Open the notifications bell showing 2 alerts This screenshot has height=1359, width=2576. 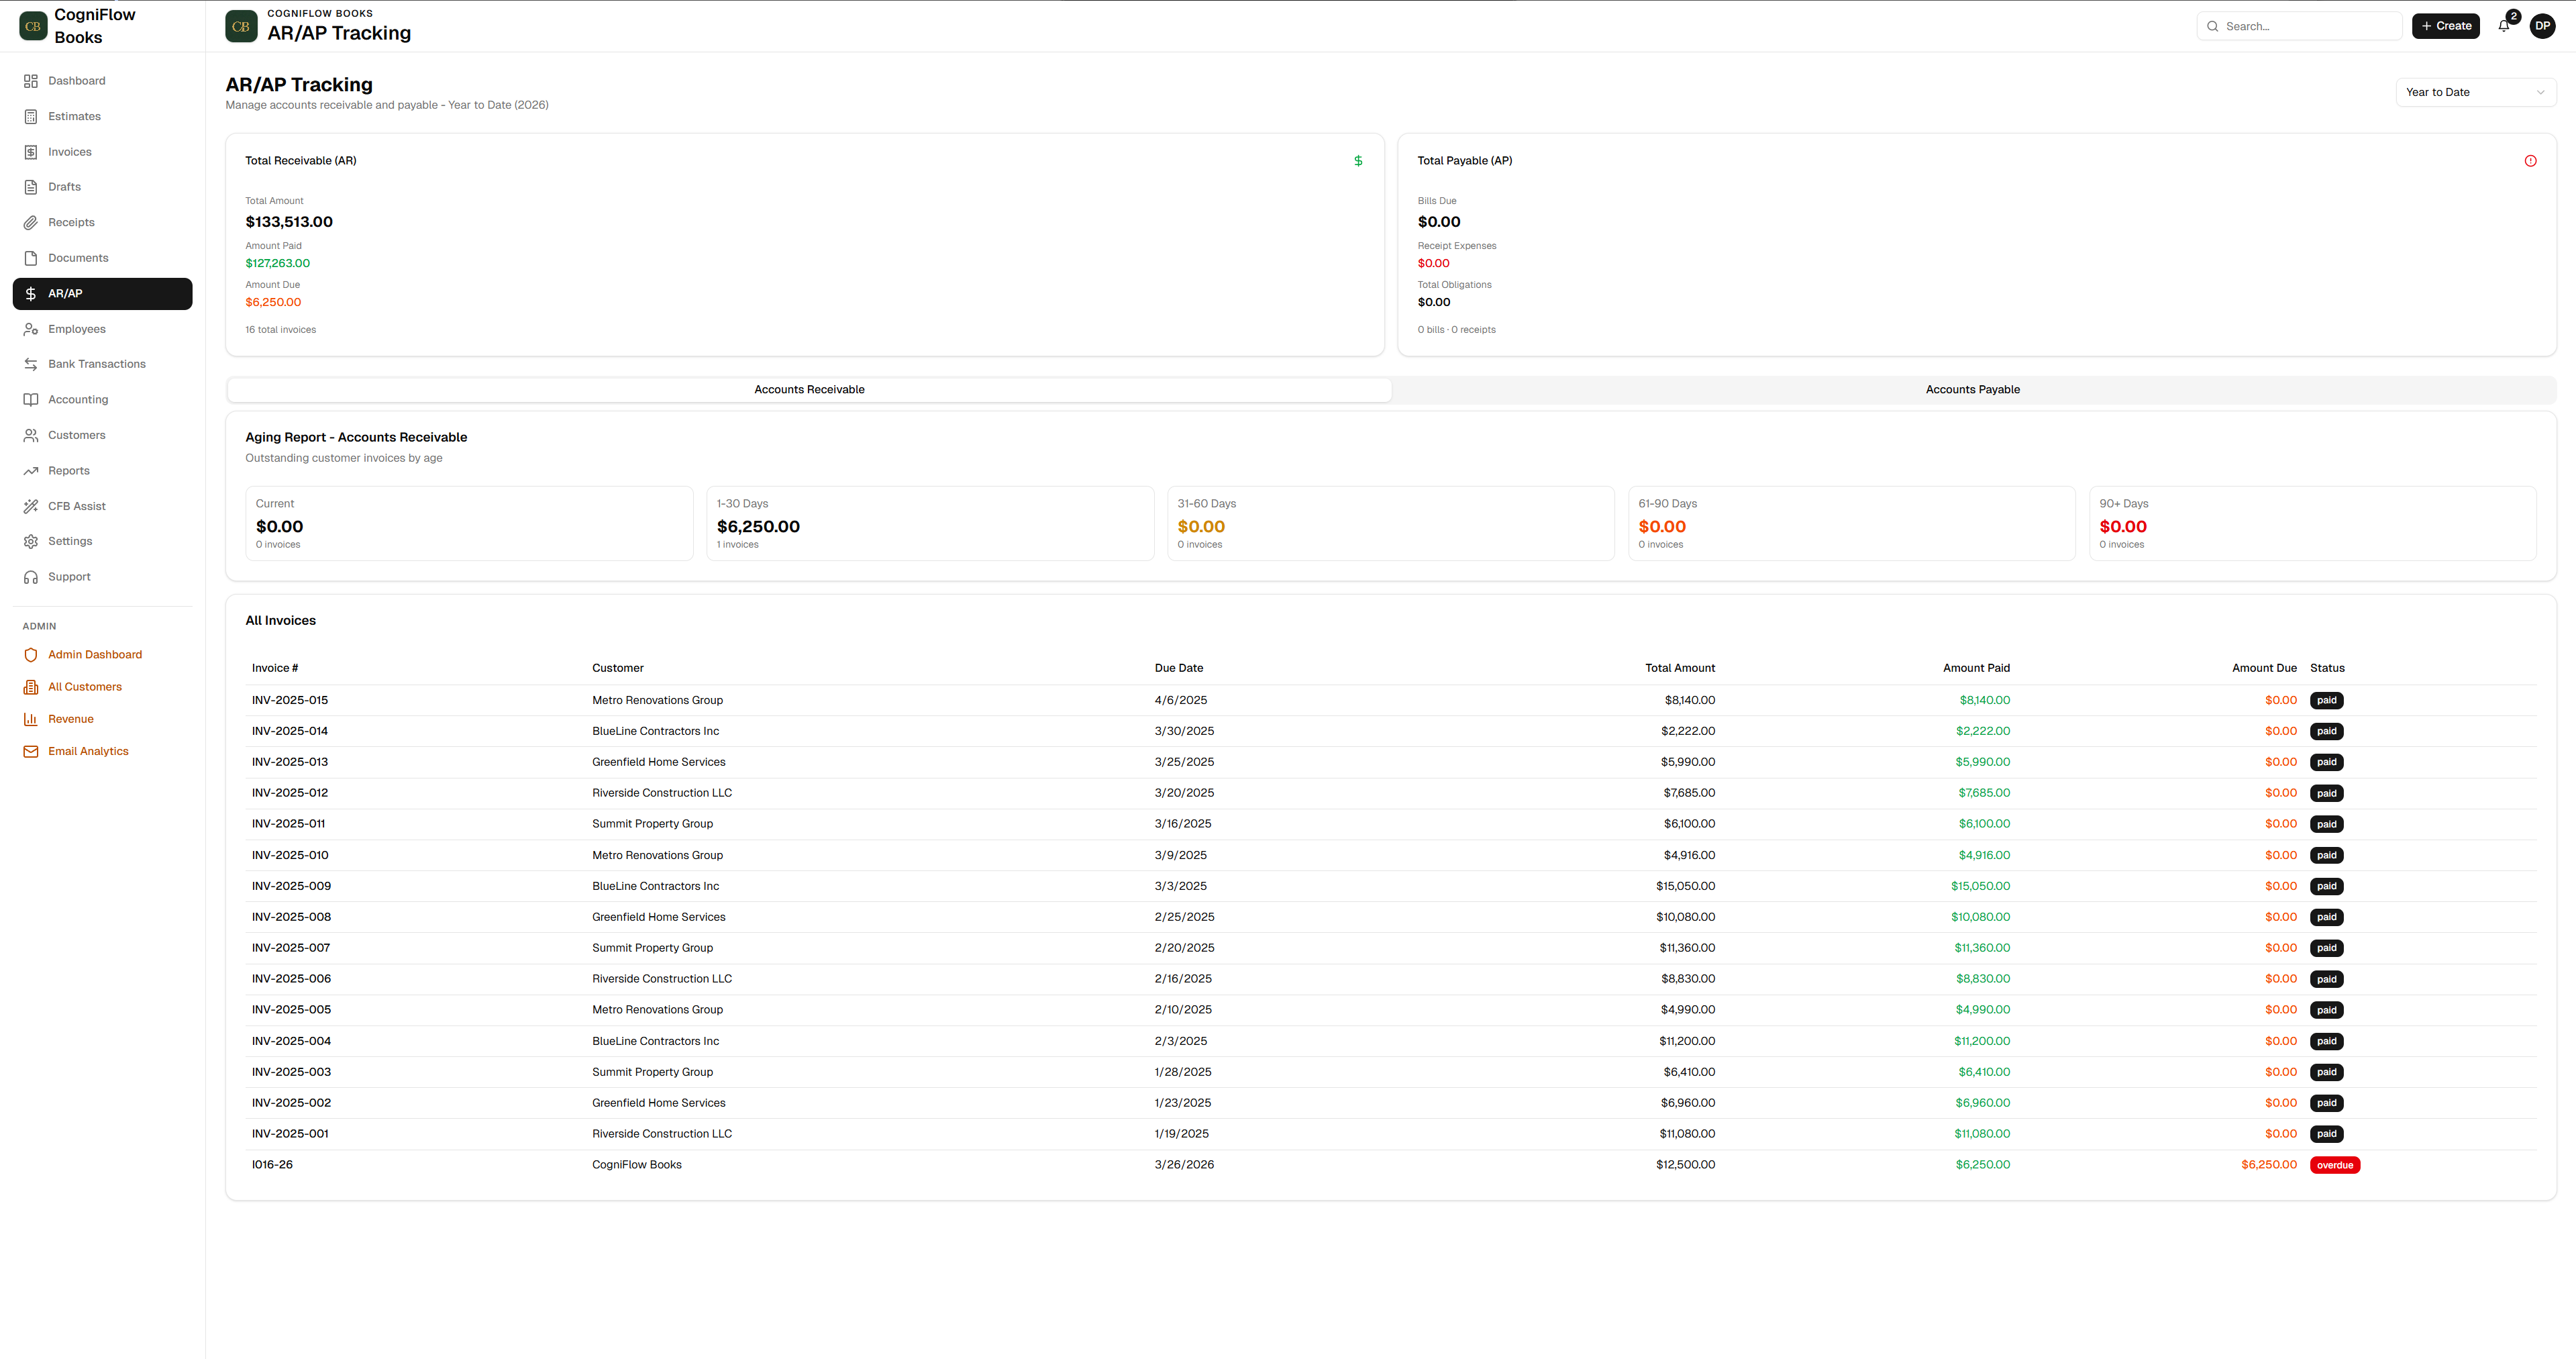coord(2503,25)
